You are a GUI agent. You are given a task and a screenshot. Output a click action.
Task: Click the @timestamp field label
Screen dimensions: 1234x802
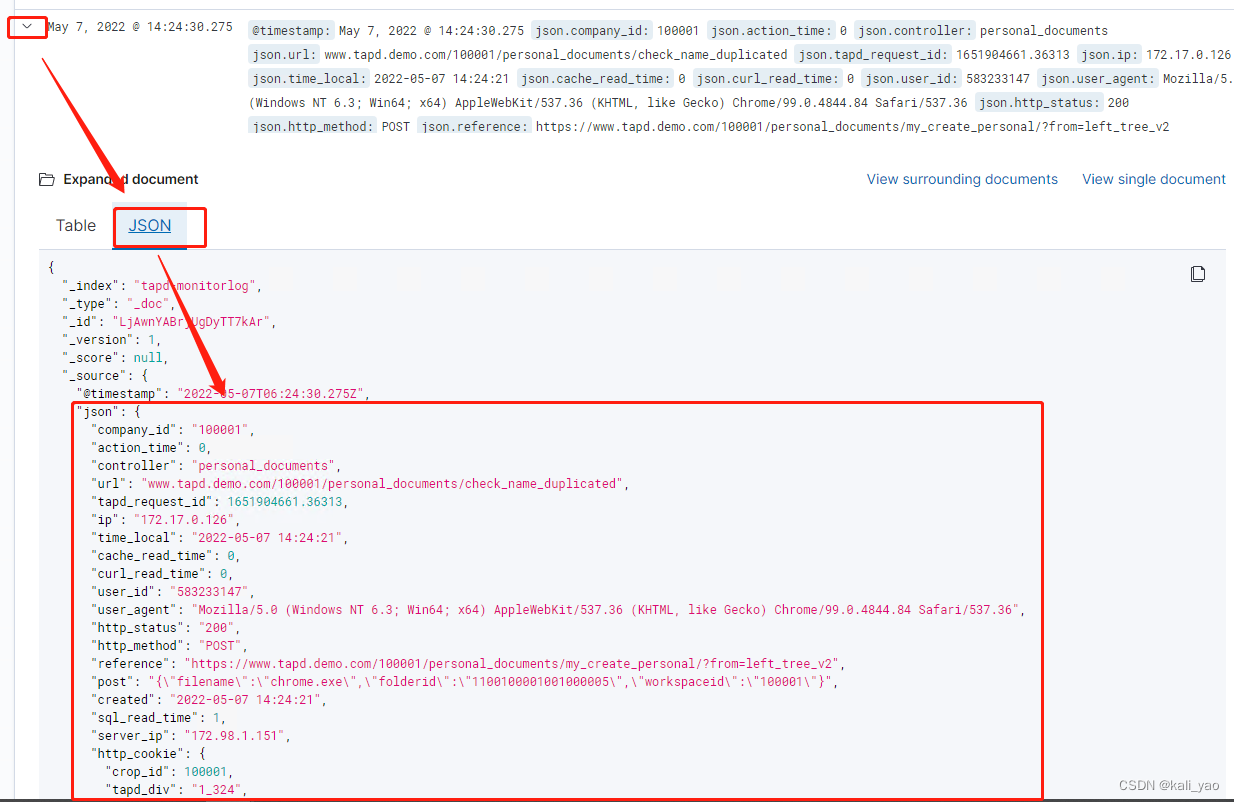tap(290, 30)
